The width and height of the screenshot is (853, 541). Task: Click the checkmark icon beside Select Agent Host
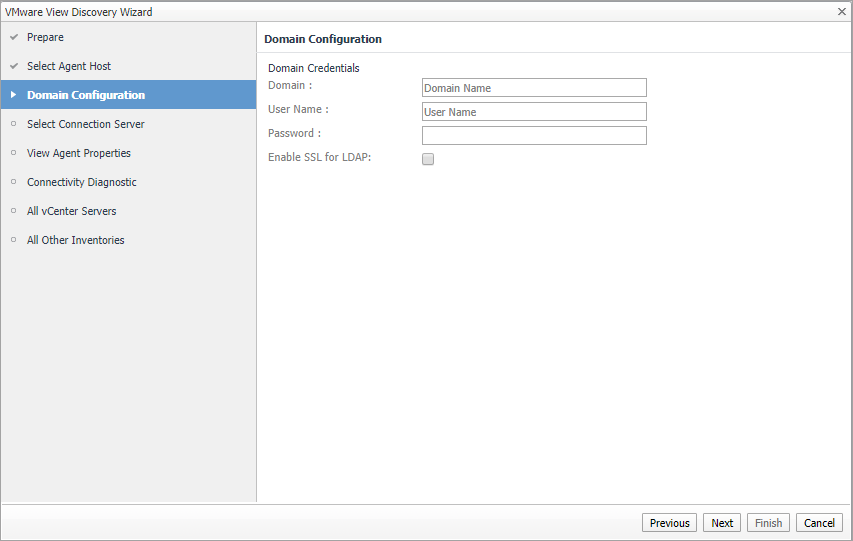(x=14, y=66)
